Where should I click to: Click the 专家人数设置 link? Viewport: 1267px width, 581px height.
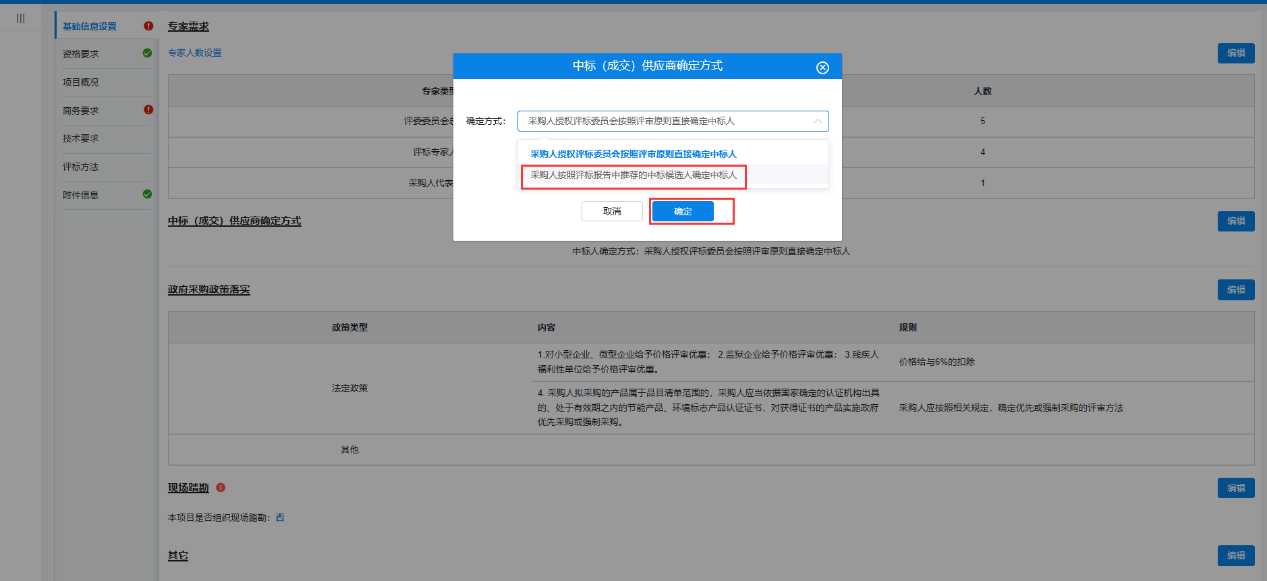195,53
